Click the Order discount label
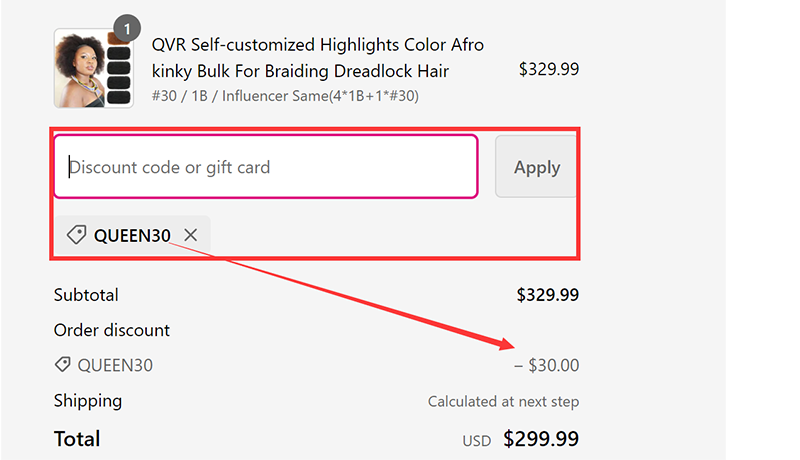 (111, 330)
